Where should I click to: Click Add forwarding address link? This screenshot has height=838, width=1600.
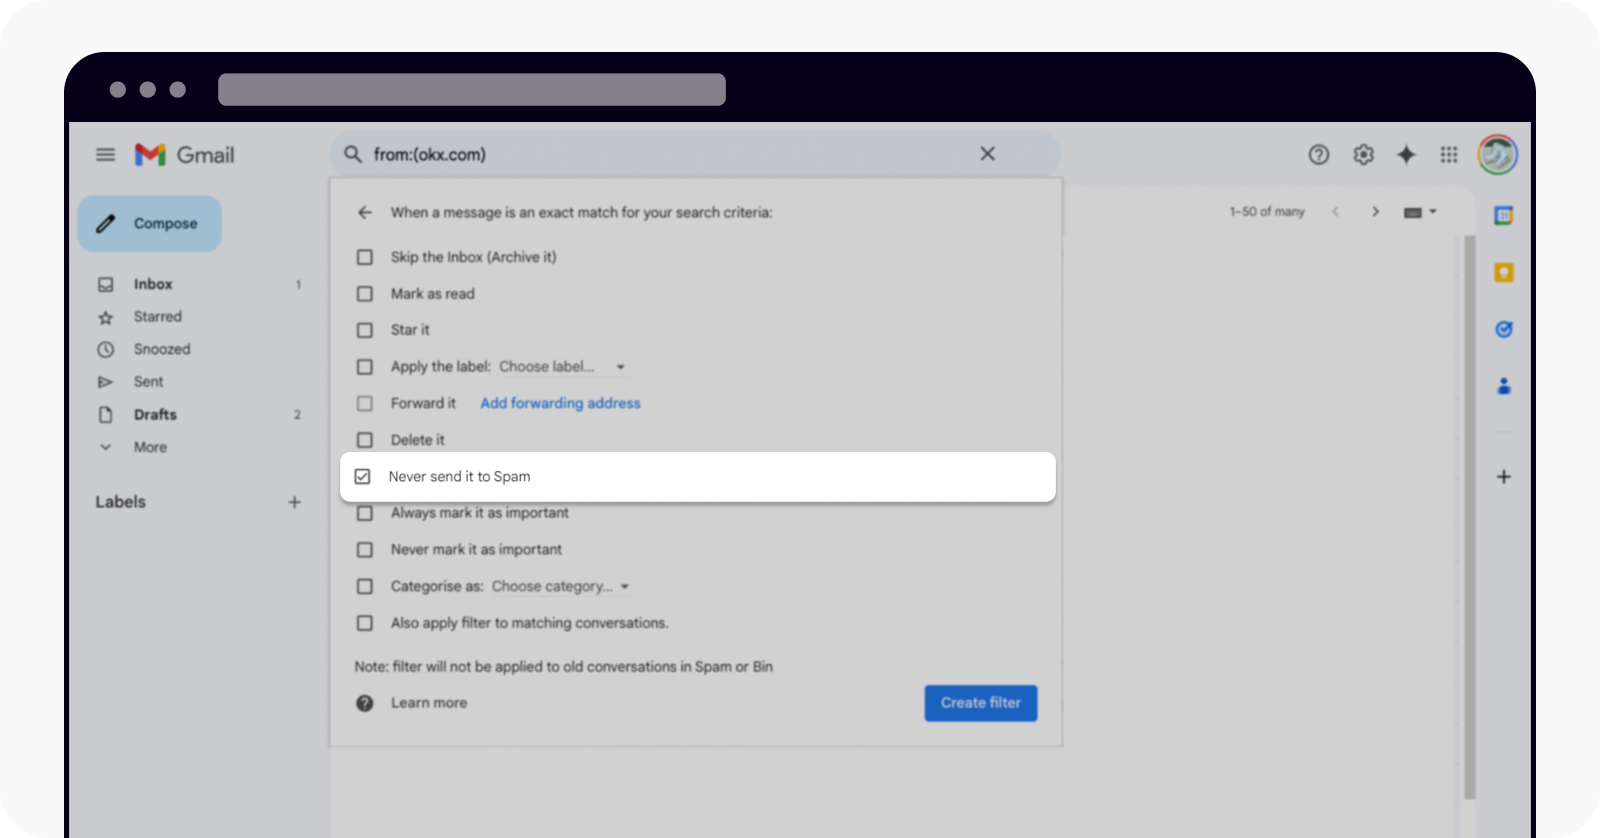pyautogui.click(x=560, y=403)
